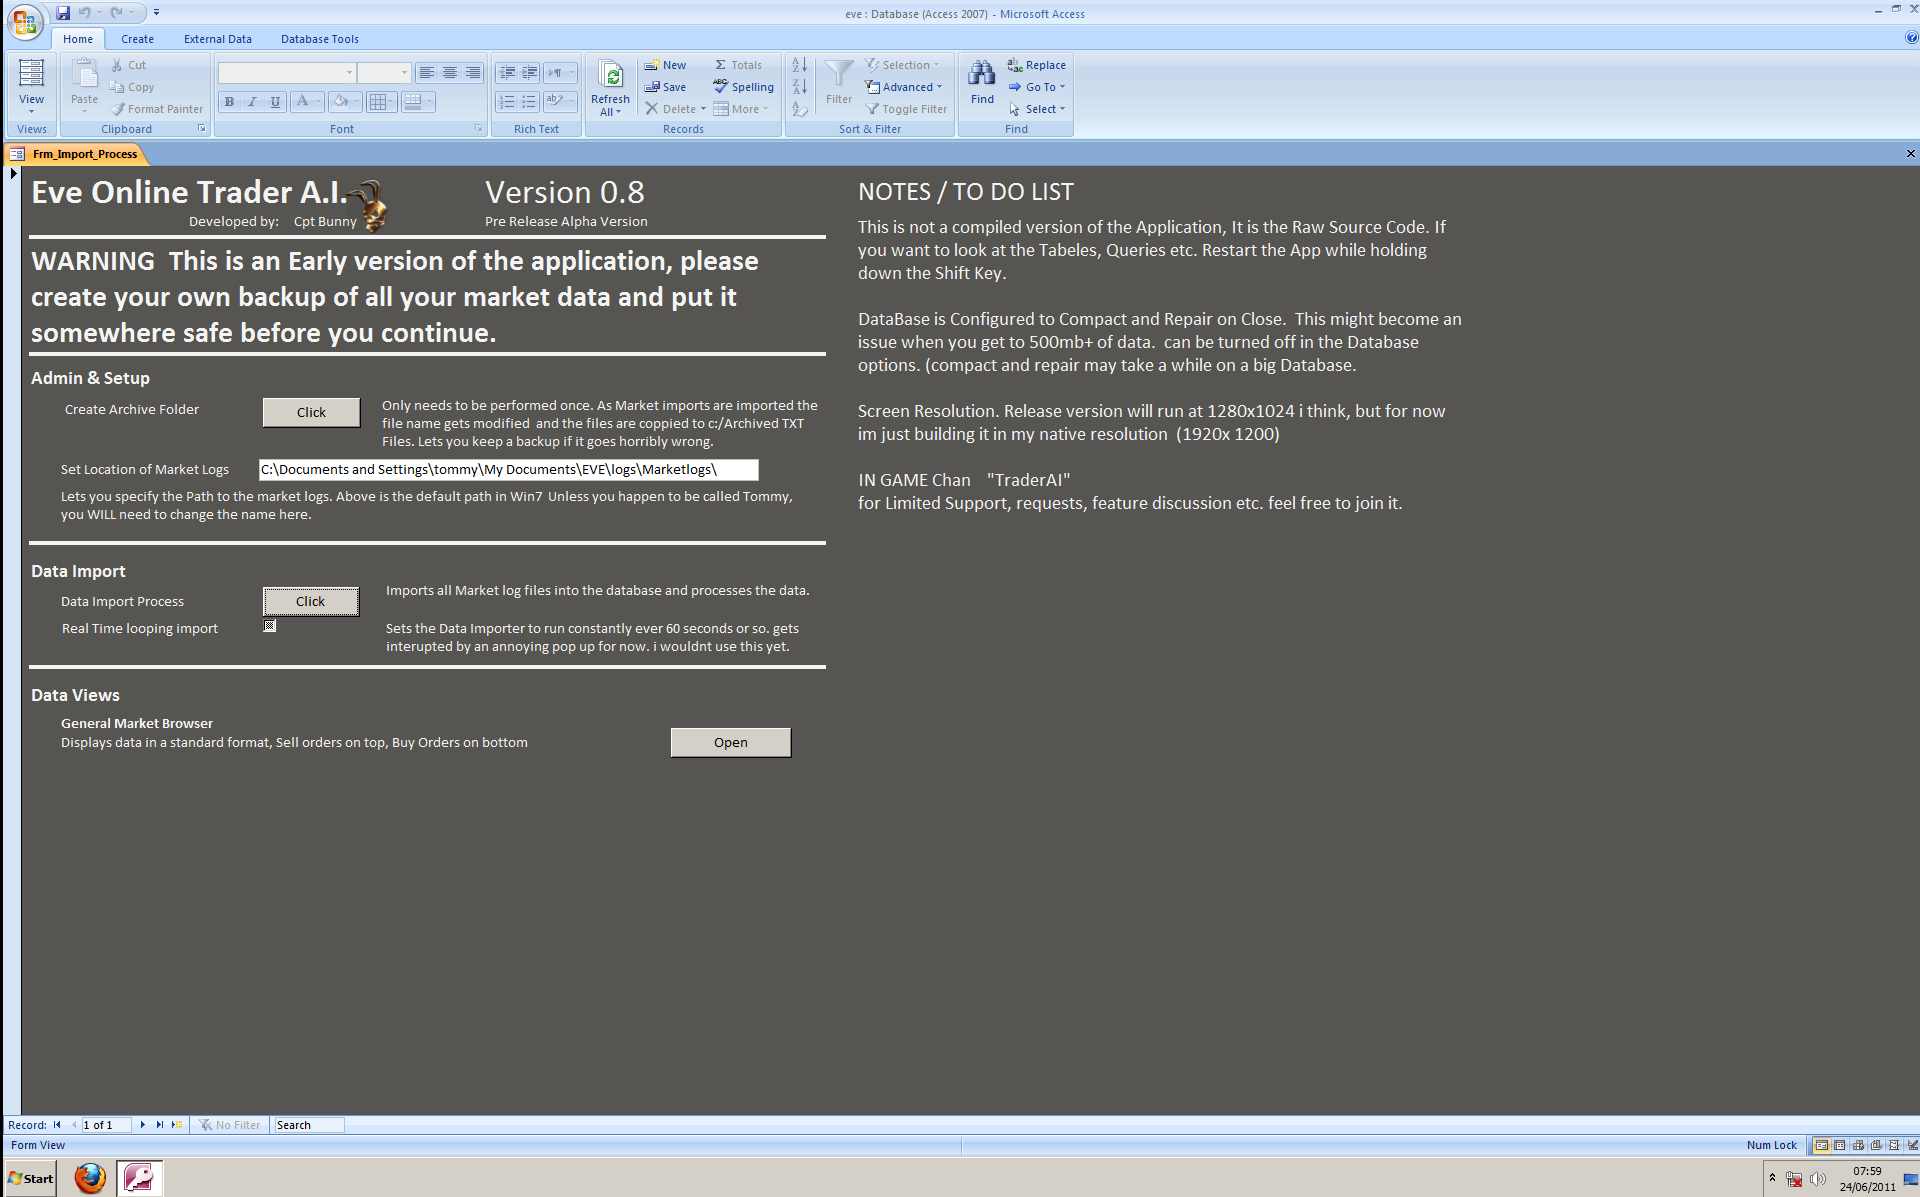Click the Data Import Process Click button
1920x1197 pixels.
click(x=310, y=601)
